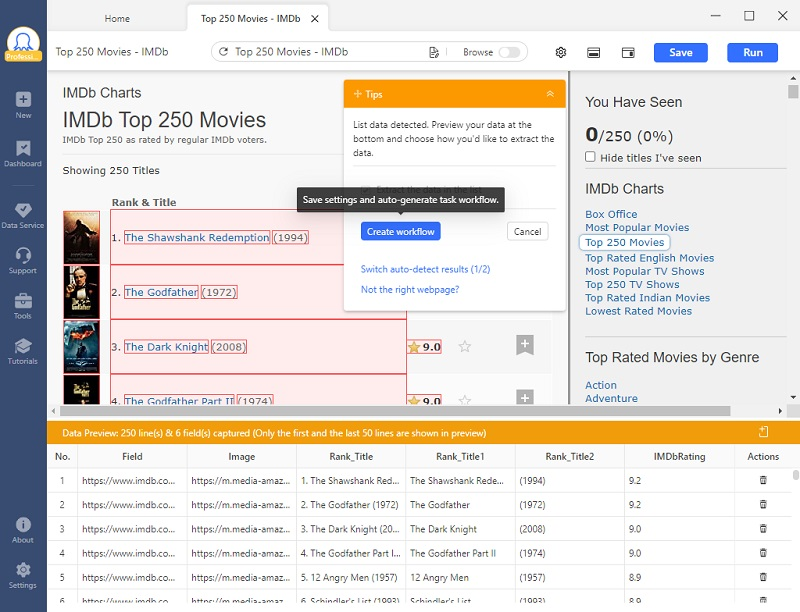The width and height of the screenshot is (800, 612).
Task: Open task settings gear in toolbar
Action: [561, 52]
